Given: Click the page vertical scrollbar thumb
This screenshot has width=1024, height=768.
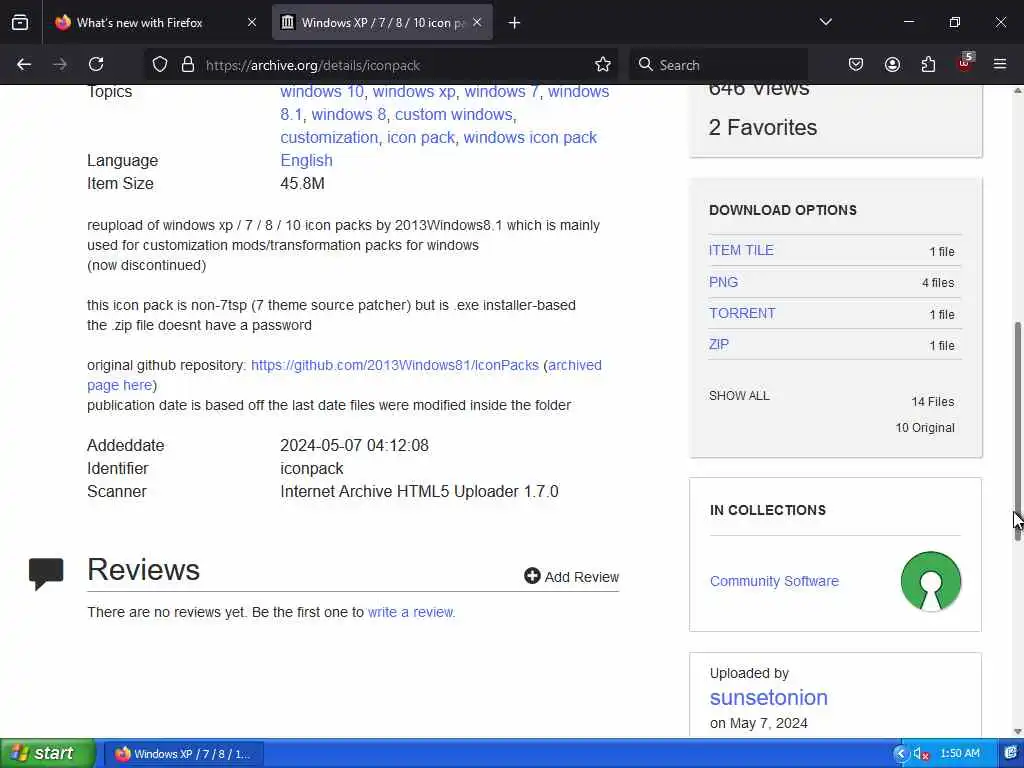Looking at the screenshot, I should tap(1017, 431).
